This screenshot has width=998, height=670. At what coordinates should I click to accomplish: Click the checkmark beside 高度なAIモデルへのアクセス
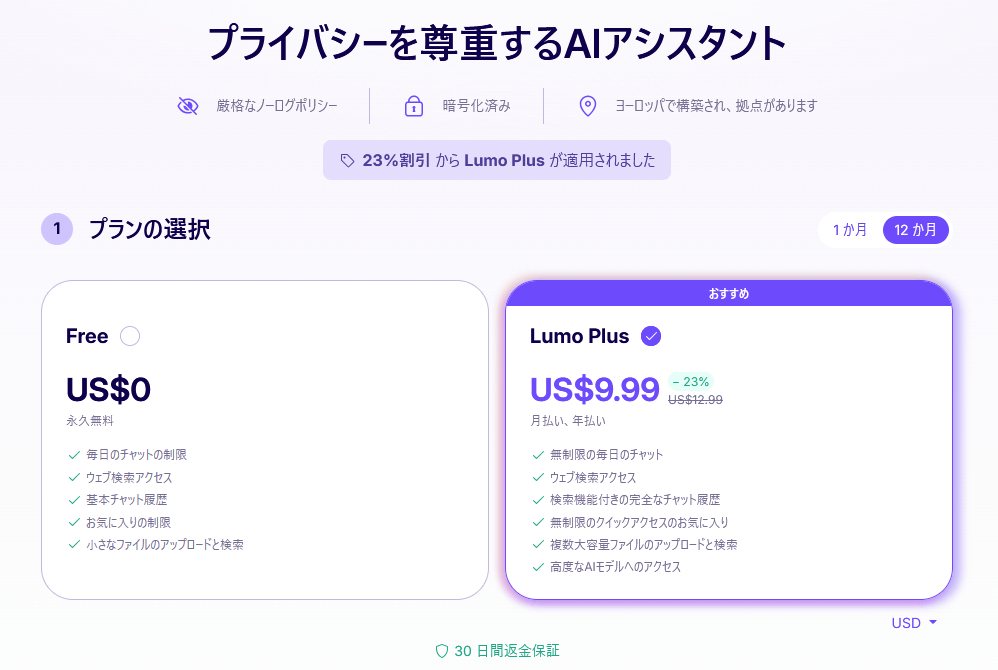pyautogui.click(x=539, y=567)
